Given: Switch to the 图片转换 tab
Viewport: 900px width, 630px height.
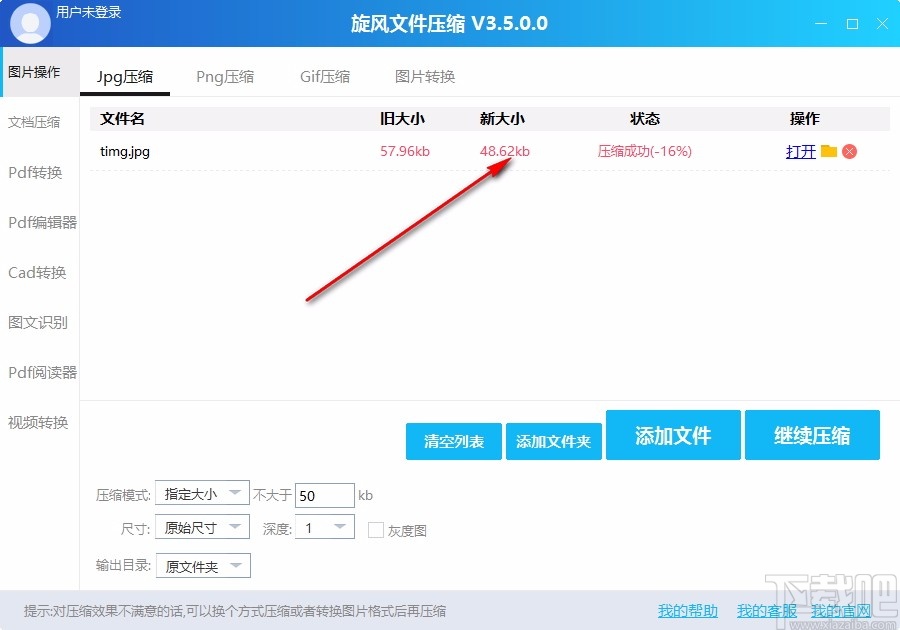Looking at the screenshot, I should pyautogui.click(x=425, y=75).
